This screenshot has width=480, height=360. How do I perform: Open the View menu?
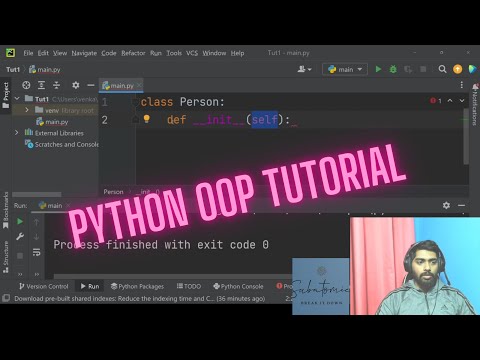pos(60,53)
